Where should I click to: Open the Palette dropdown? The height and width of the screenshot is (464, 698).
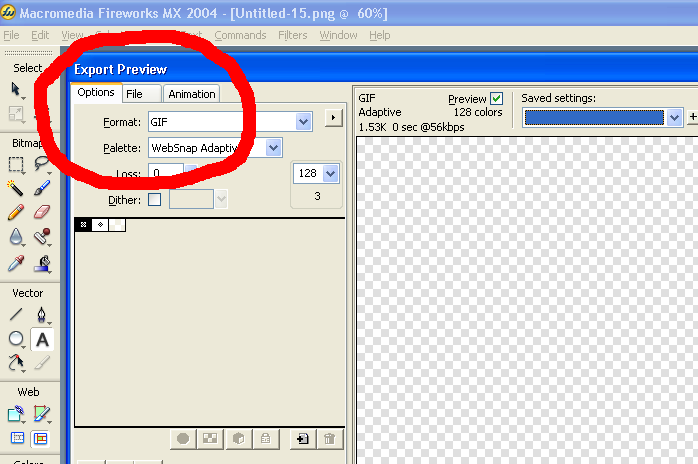tap(273, 148)
